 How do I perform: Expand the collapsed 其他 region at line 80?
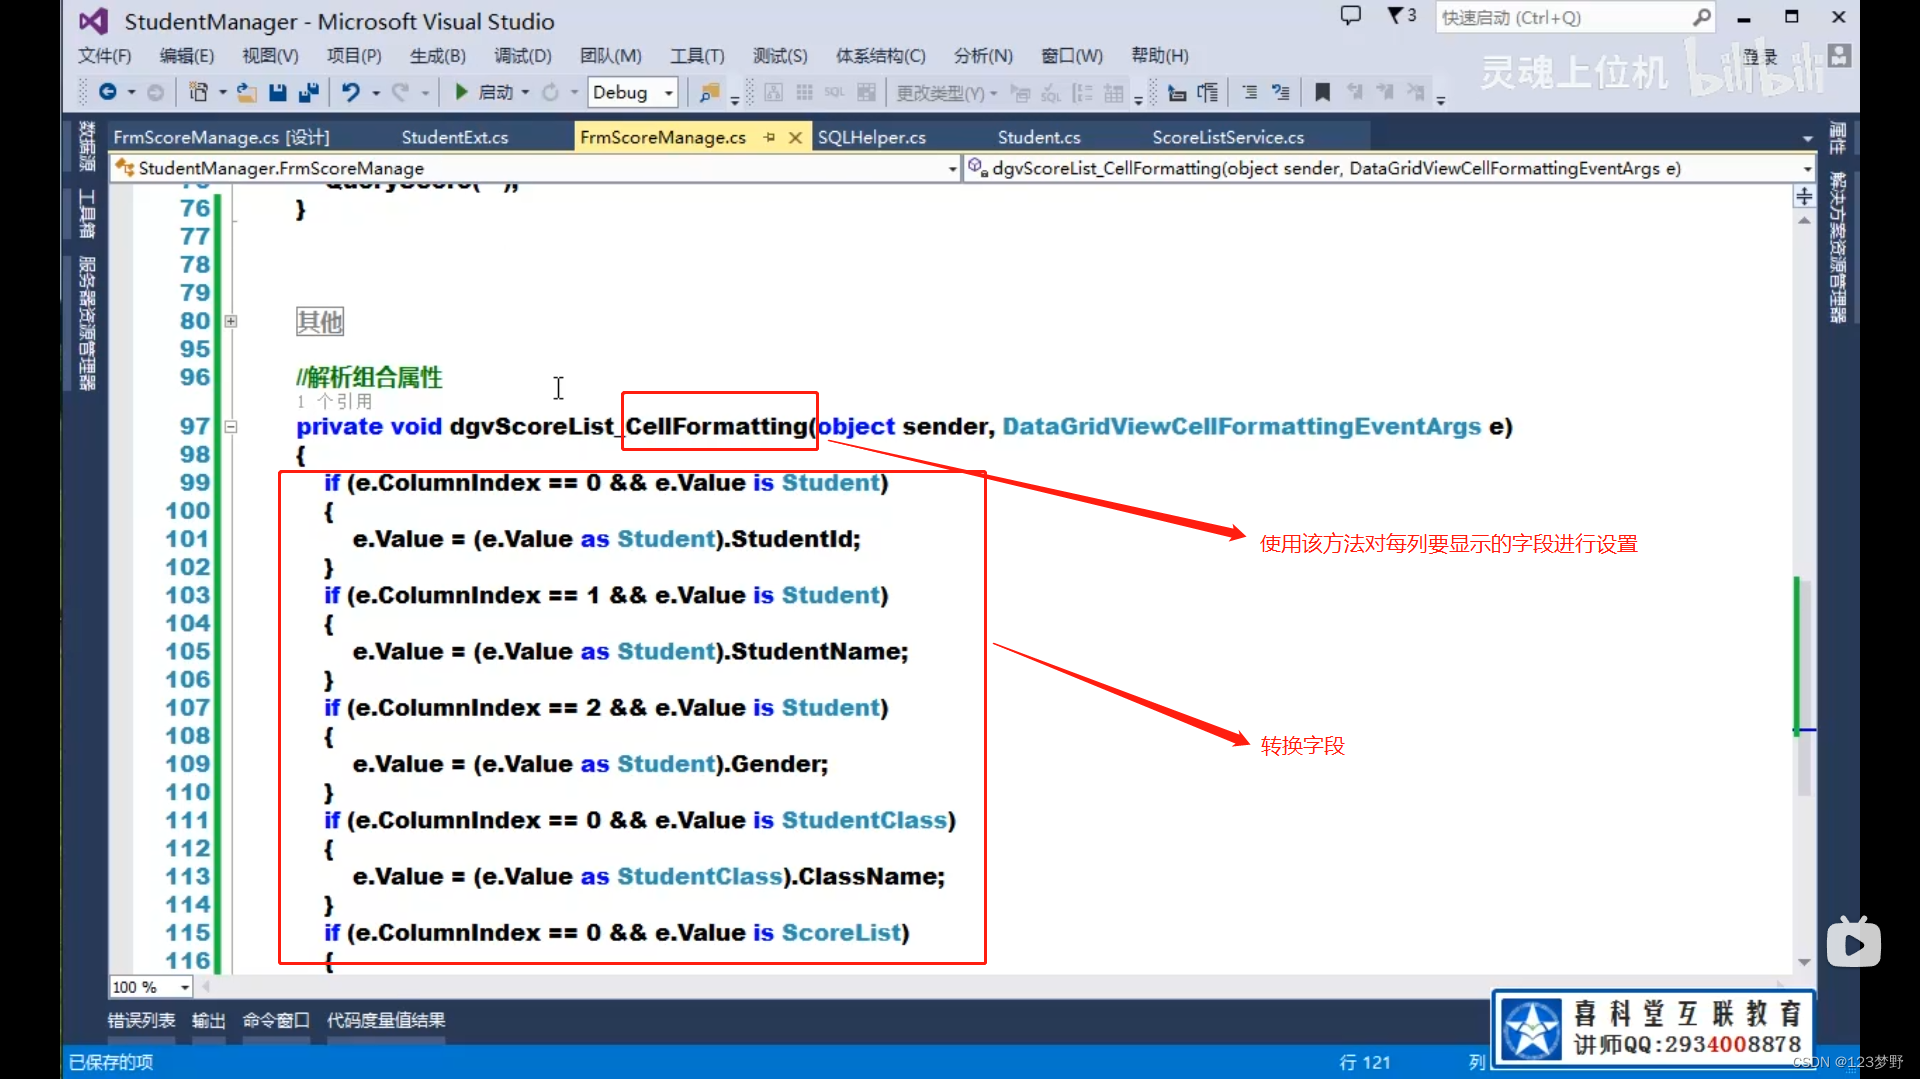click(231, 321)
